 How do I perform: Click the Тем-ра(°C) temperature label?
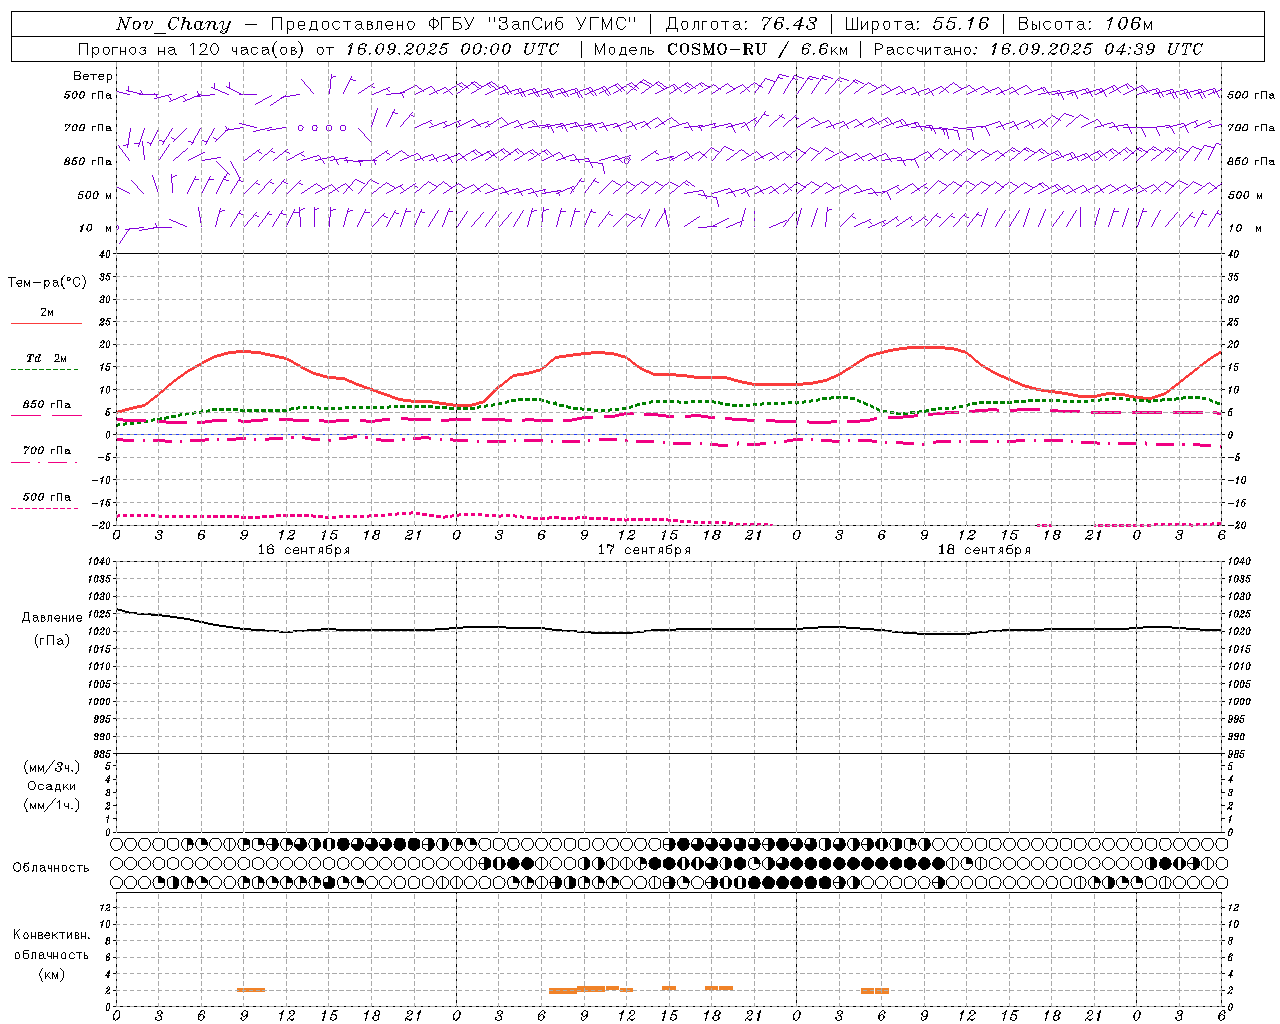click(x=47, y=283)
